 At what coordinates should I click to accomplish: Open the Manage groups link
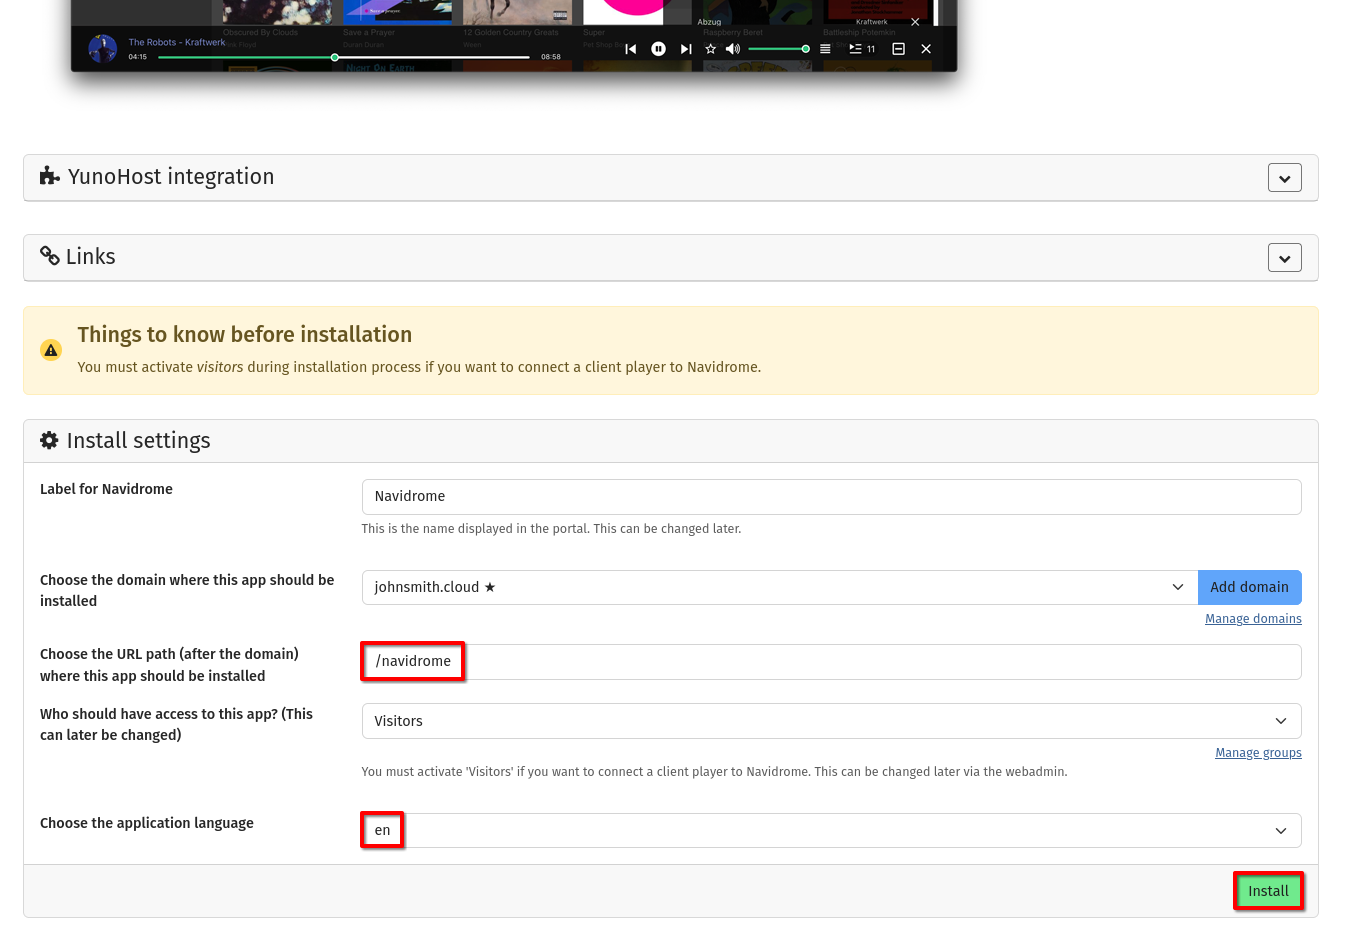pos(1258,753)
